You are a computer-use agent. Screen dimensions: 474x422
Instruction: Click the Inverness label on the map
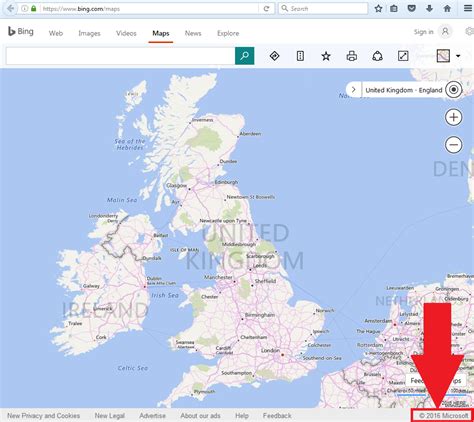coord(203,120)
